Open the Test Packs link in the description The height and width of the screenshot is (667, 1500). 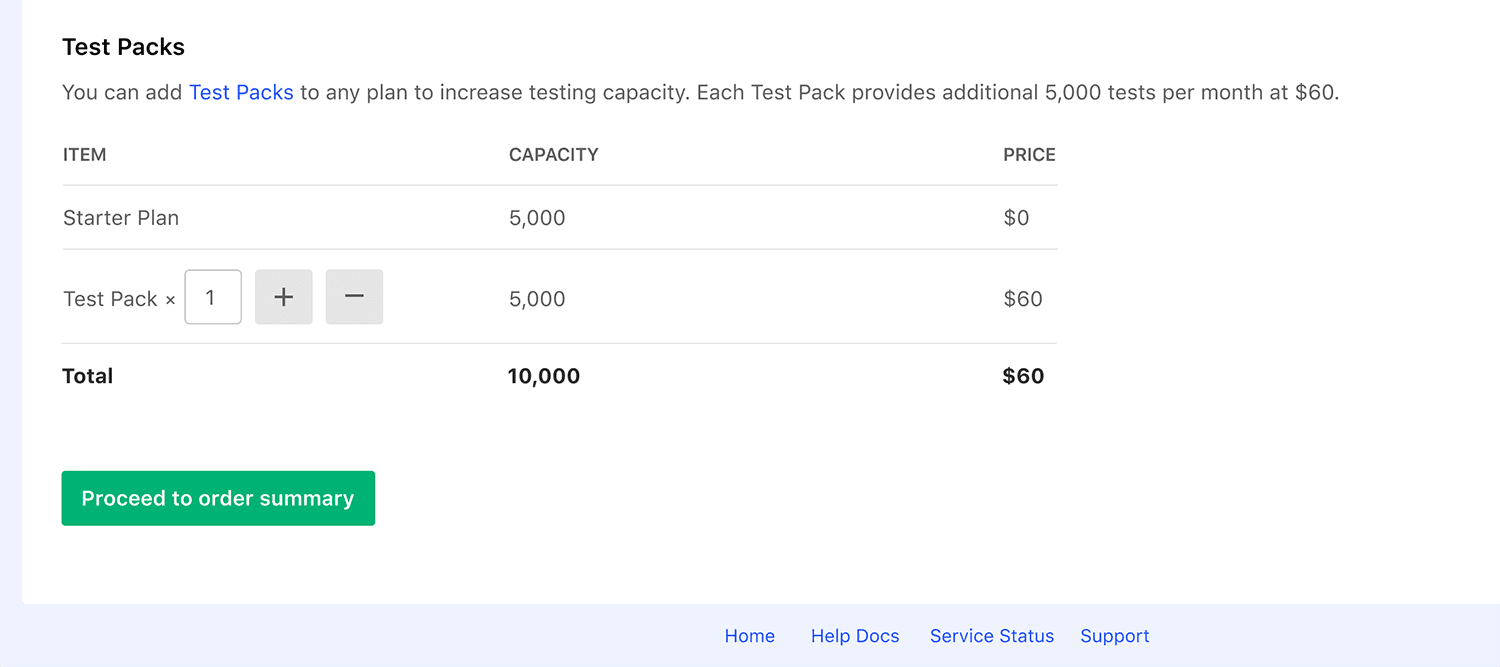(x=241, y=92)
